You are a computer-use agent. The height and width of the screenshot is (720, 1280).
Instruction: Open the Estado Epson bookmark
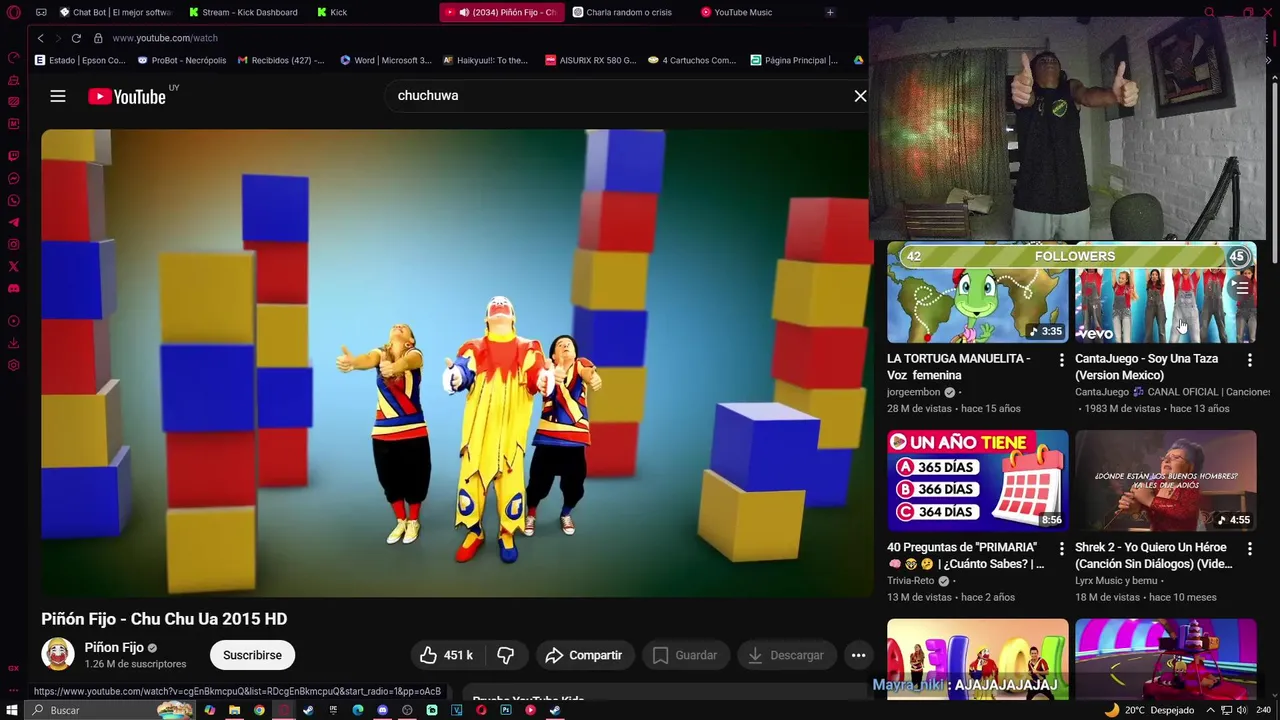point(80,60)
